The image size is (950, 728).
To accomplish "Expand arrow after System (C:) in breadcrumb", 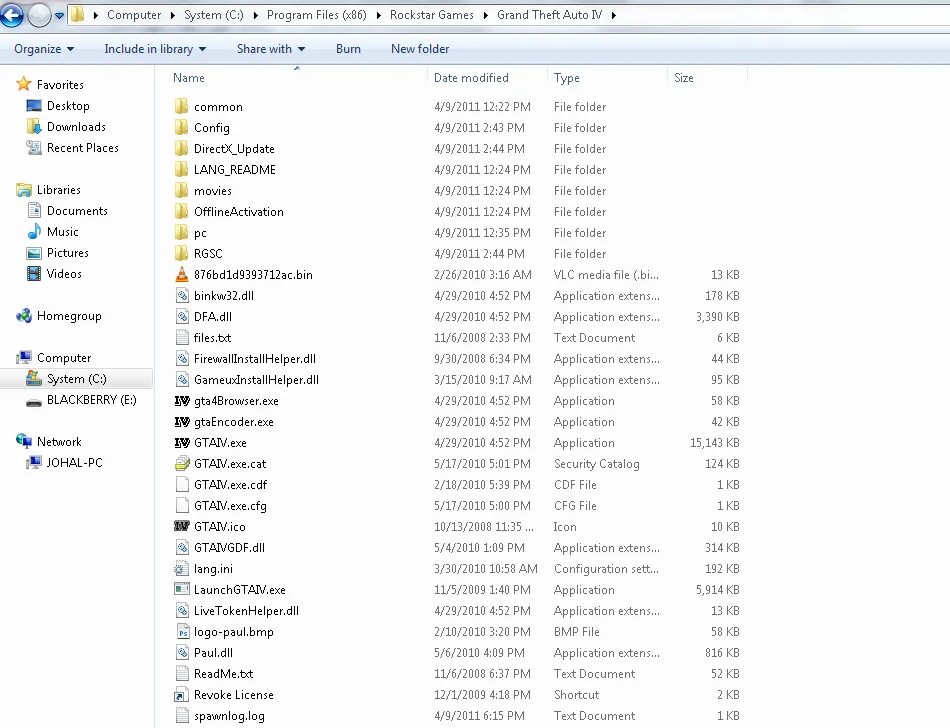I will 255,15.
